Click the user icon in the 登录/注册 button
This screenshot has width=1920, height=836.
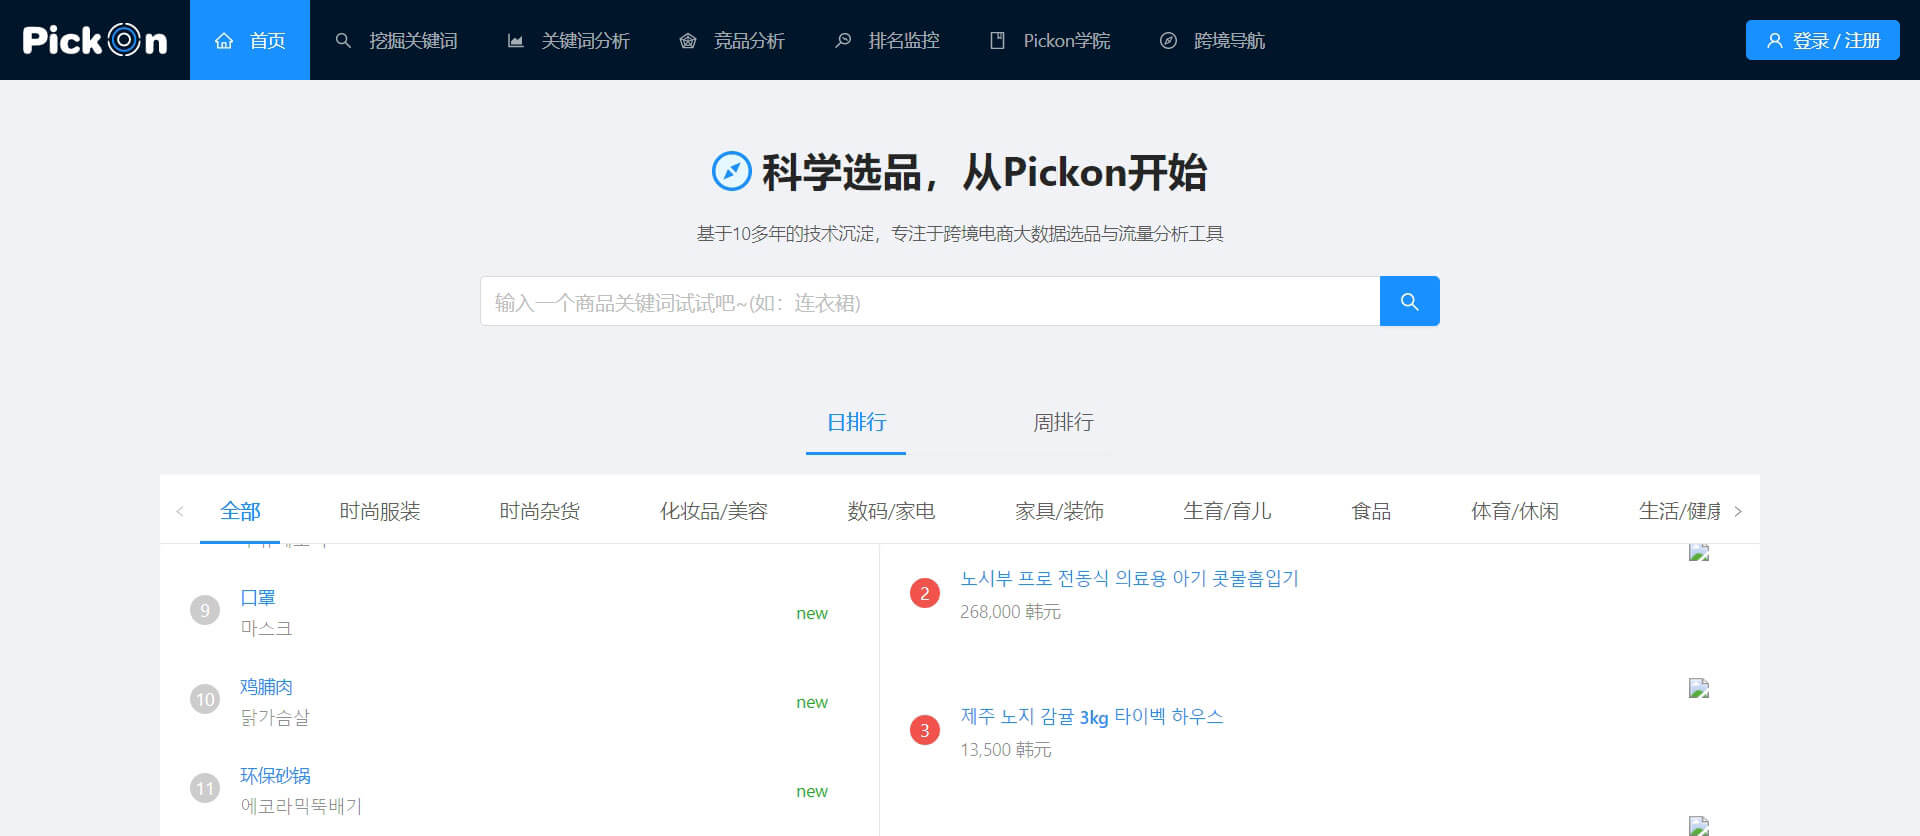[1775, 41]
